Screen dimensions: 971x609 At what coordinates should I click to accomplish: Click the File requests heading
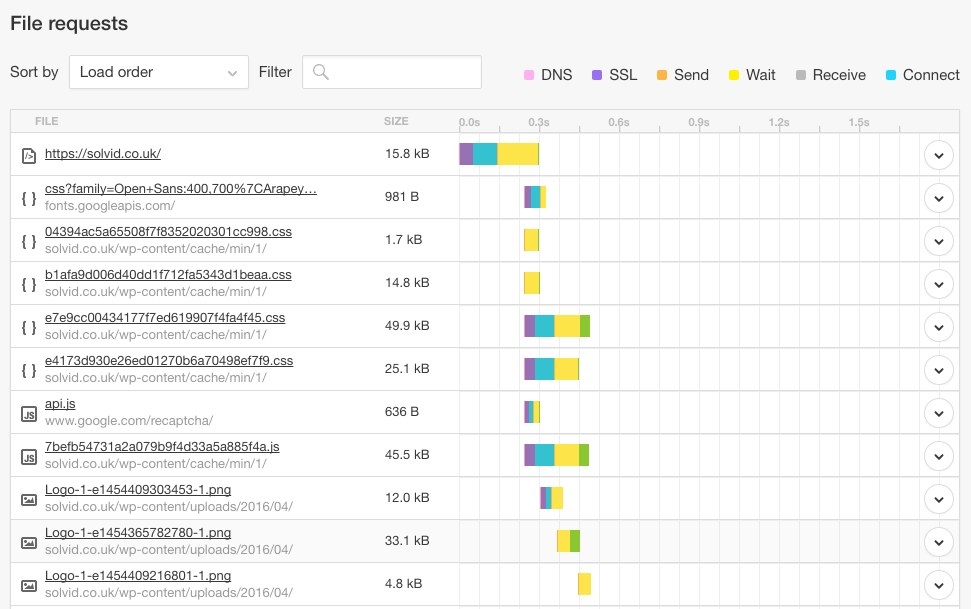[x=69, y=24]
